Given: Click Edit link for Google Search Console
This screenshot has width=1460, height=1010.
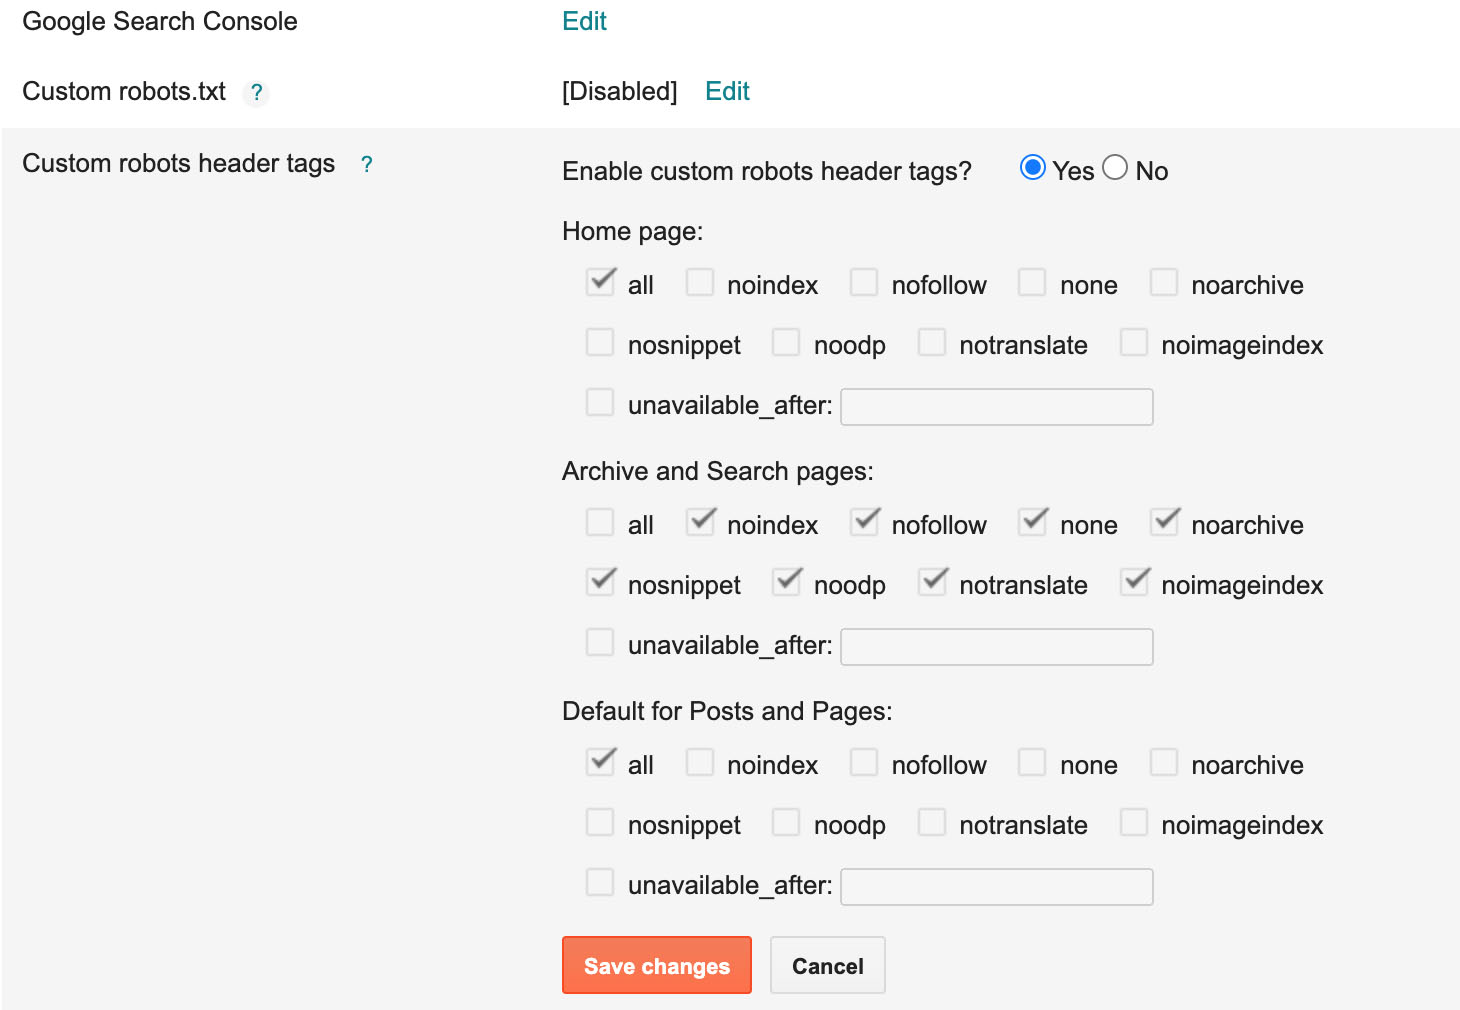Looking at the screenshot, I should tap(584, 22).
